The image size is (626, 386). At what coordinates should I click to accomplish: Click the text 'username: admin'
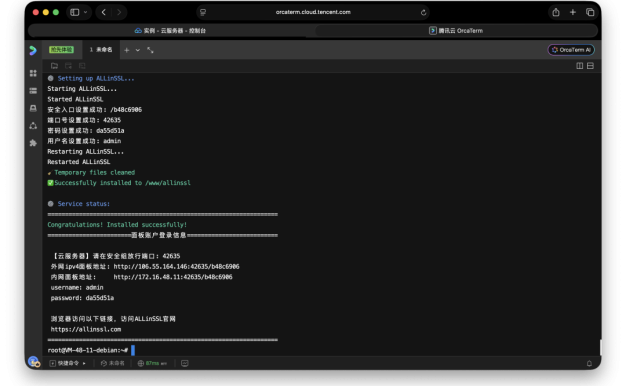click(77, 287)
